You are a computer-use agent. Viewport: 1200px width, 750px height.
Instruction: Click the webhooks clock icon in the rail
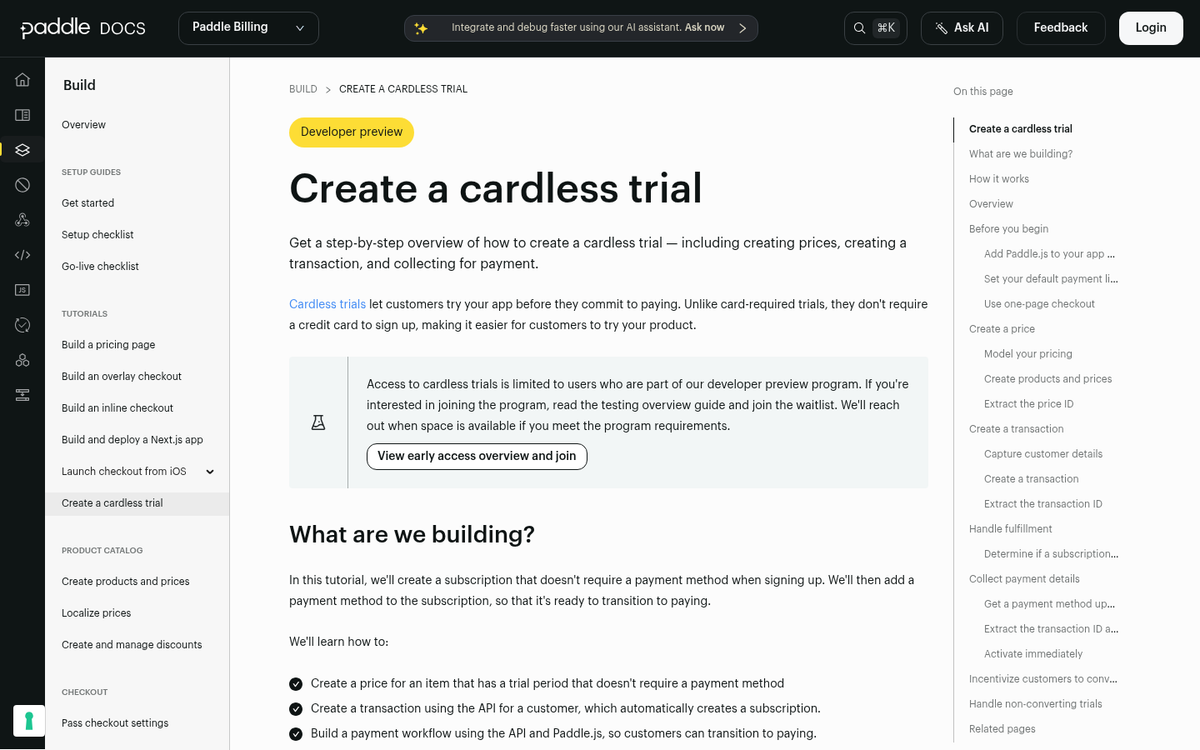[22, 324]
